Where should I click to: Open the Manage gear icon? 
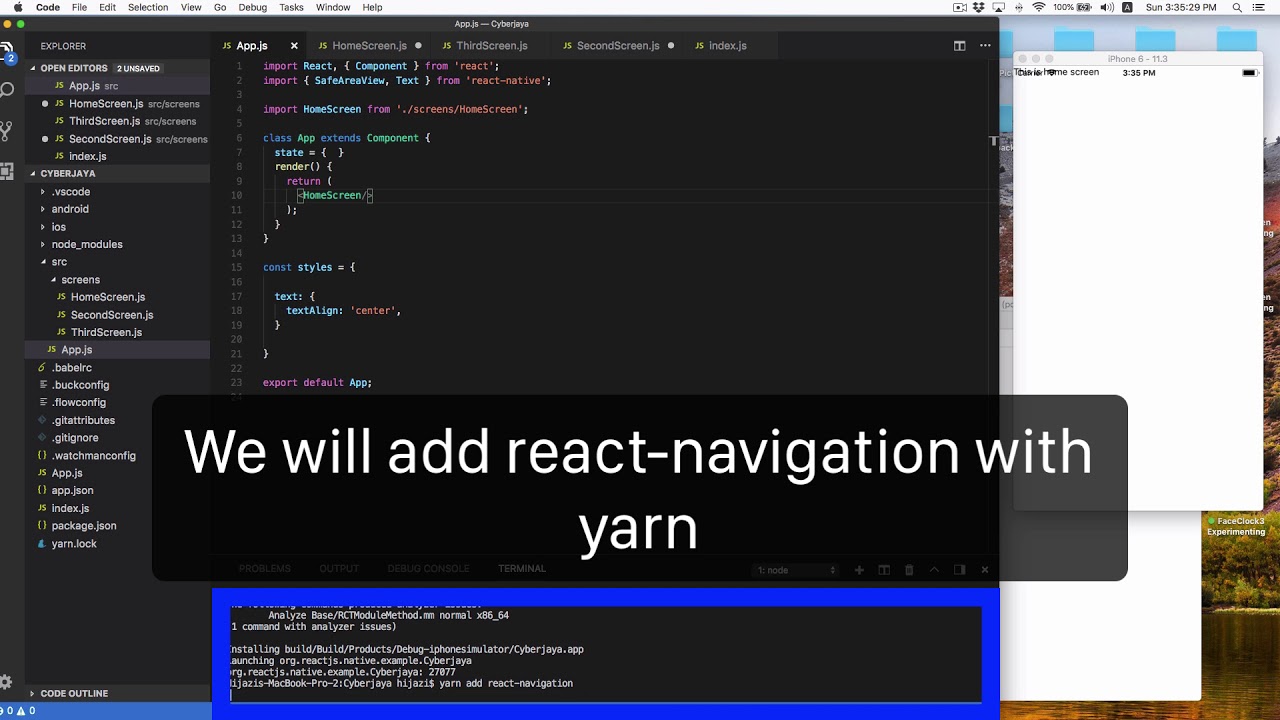[6, 683]
